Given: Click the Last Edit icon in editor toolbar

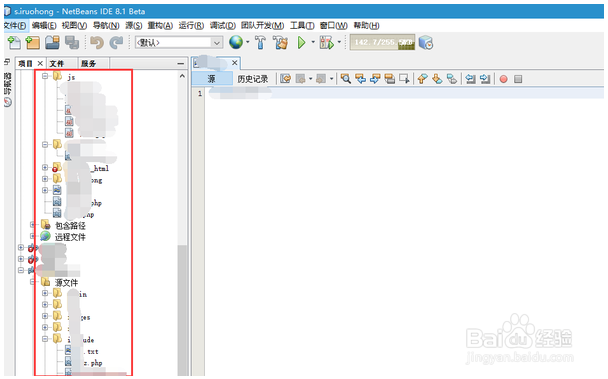Looking at the screenshot, I should [285, 79].
